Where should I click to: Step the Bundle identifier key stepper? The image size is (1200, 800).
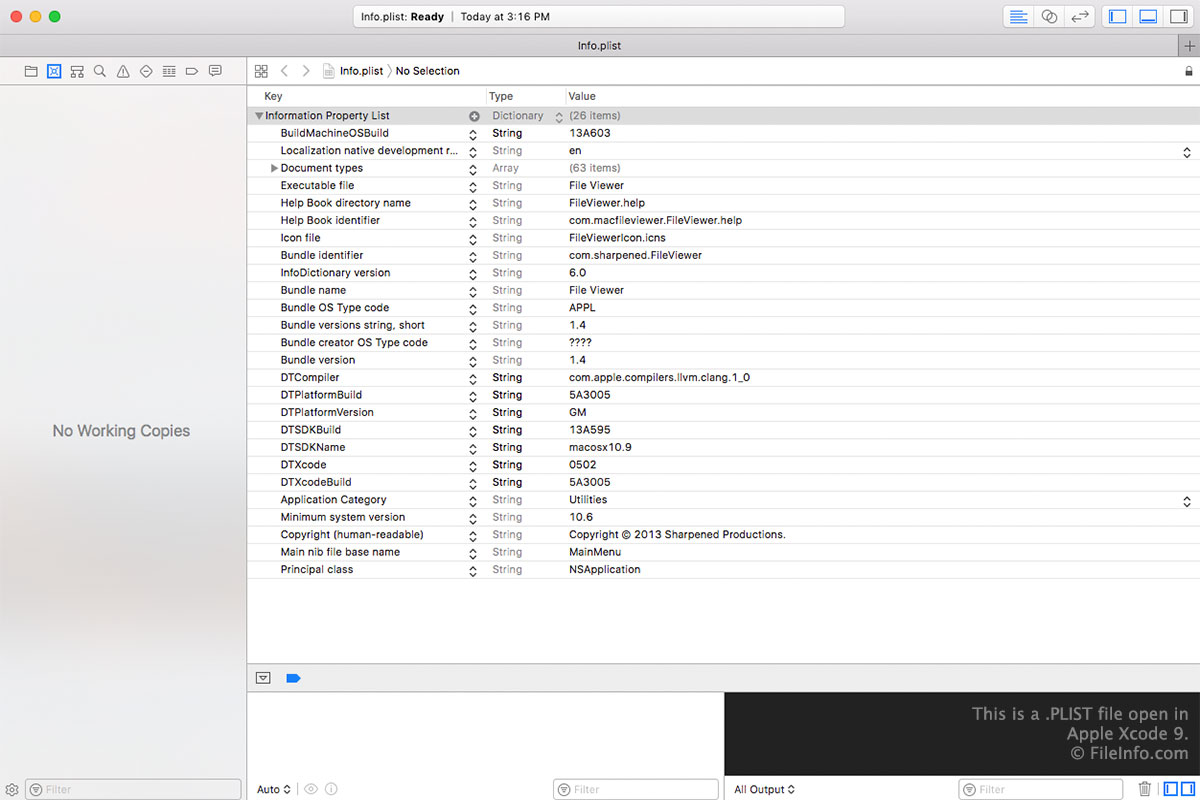473,256
